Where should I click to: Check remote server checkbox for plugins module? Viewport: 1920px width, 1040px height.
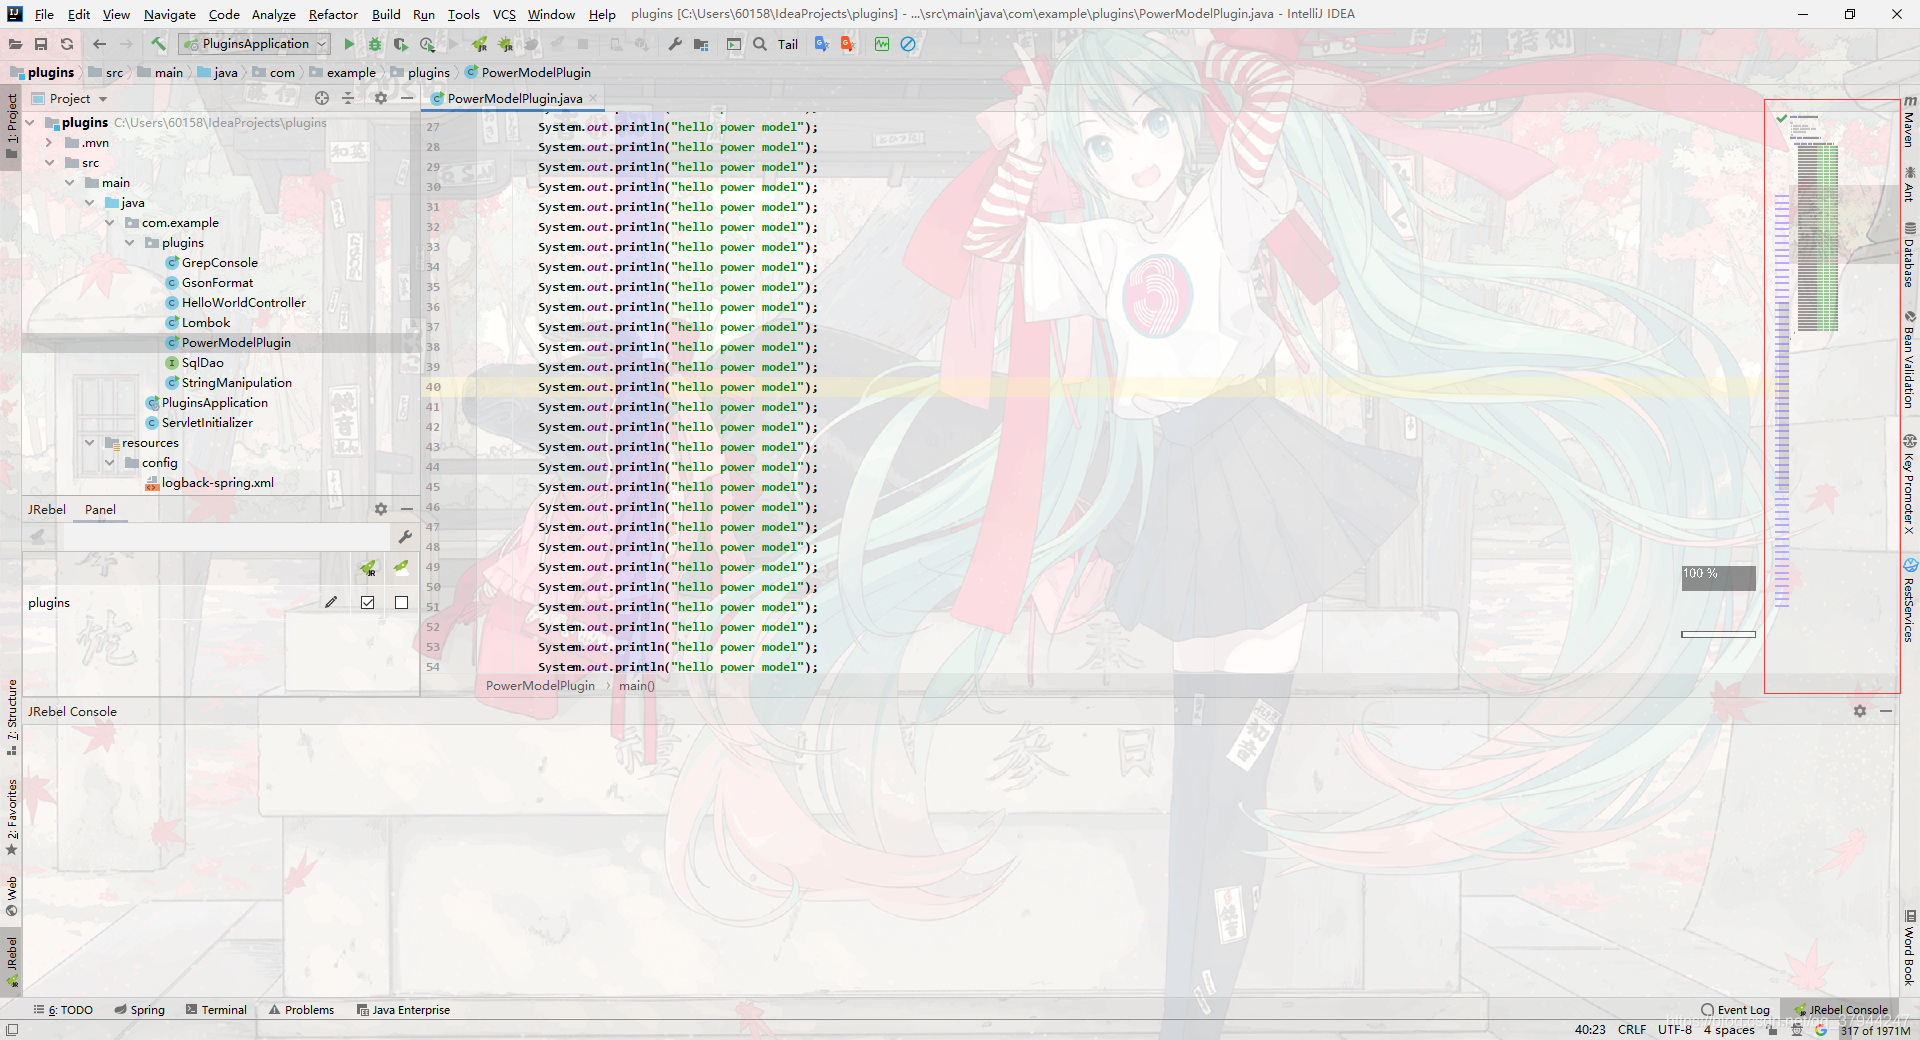tap(401, 602)
